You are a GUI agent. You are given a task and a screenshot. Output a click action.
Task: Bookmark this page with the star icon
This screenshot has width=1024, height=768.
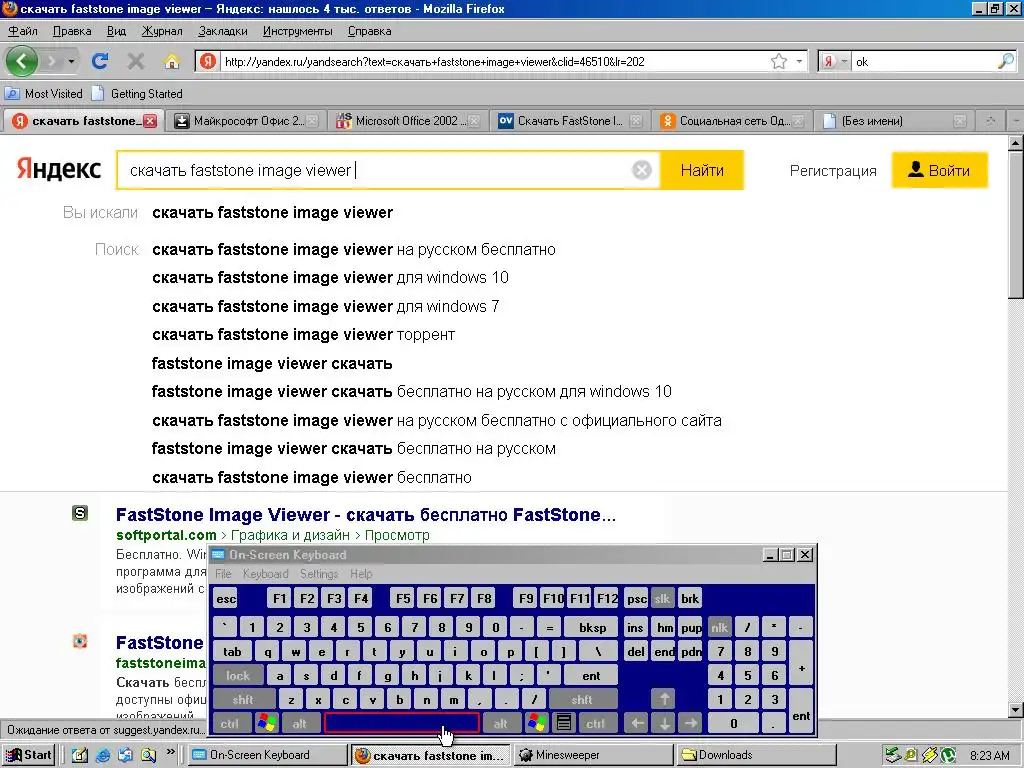click(x=778, y=61)
